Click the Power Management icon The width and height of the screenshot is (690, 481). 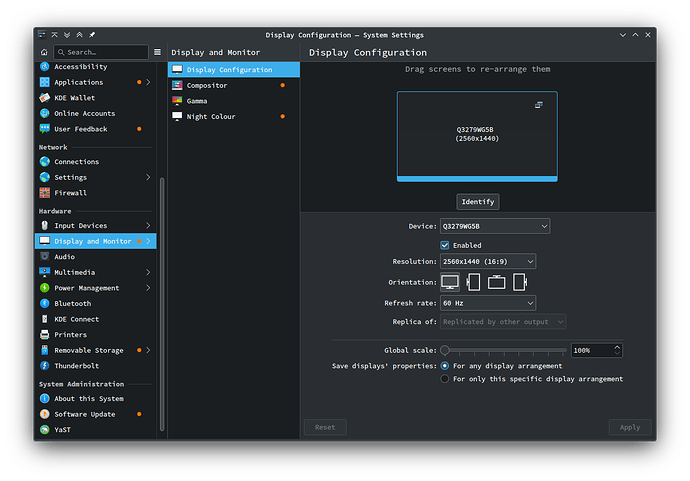click(x=44, y=288)
